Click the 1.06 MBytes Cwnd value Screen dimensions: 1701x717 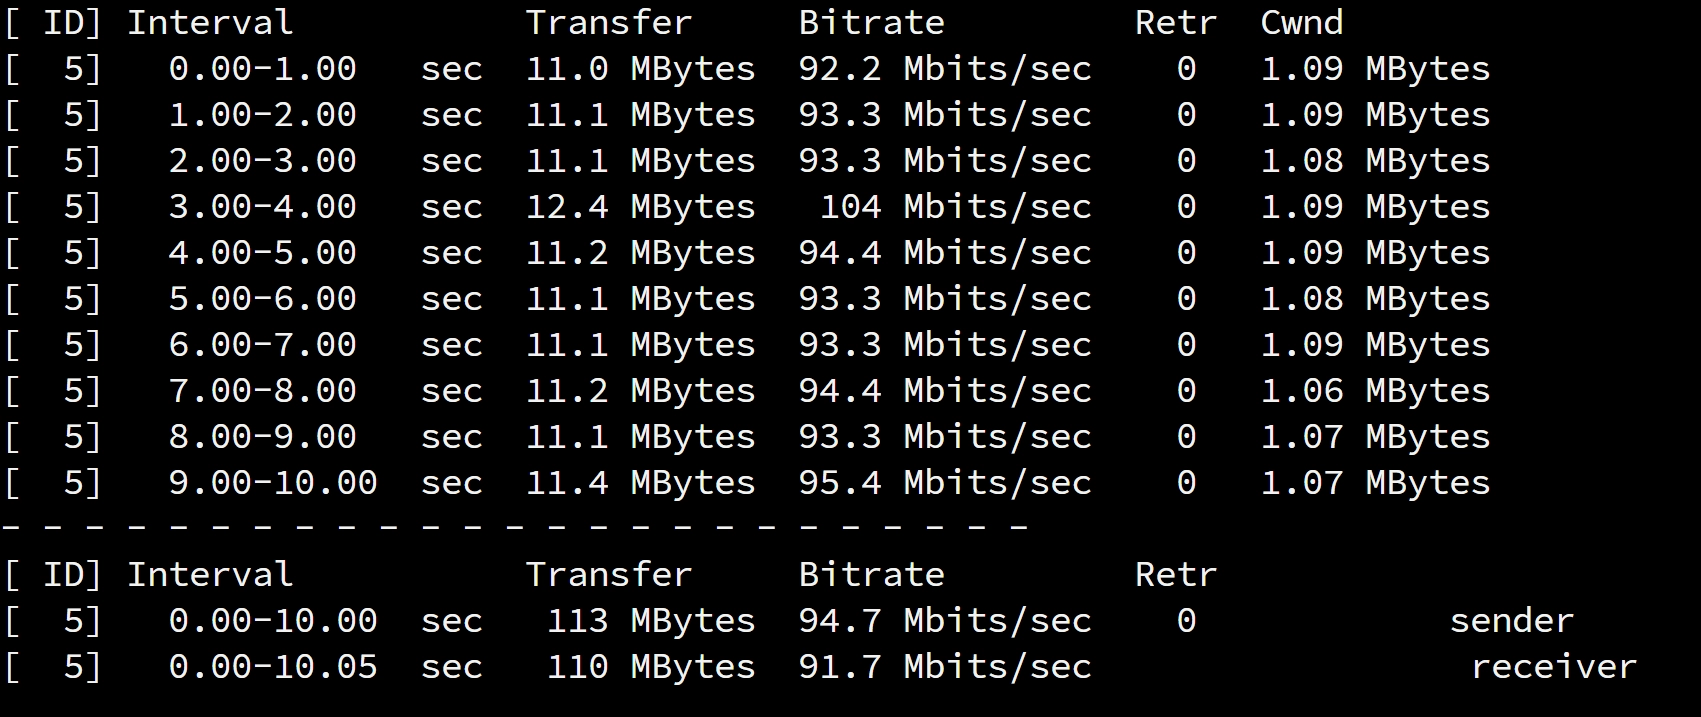(x=1375, y=390)
